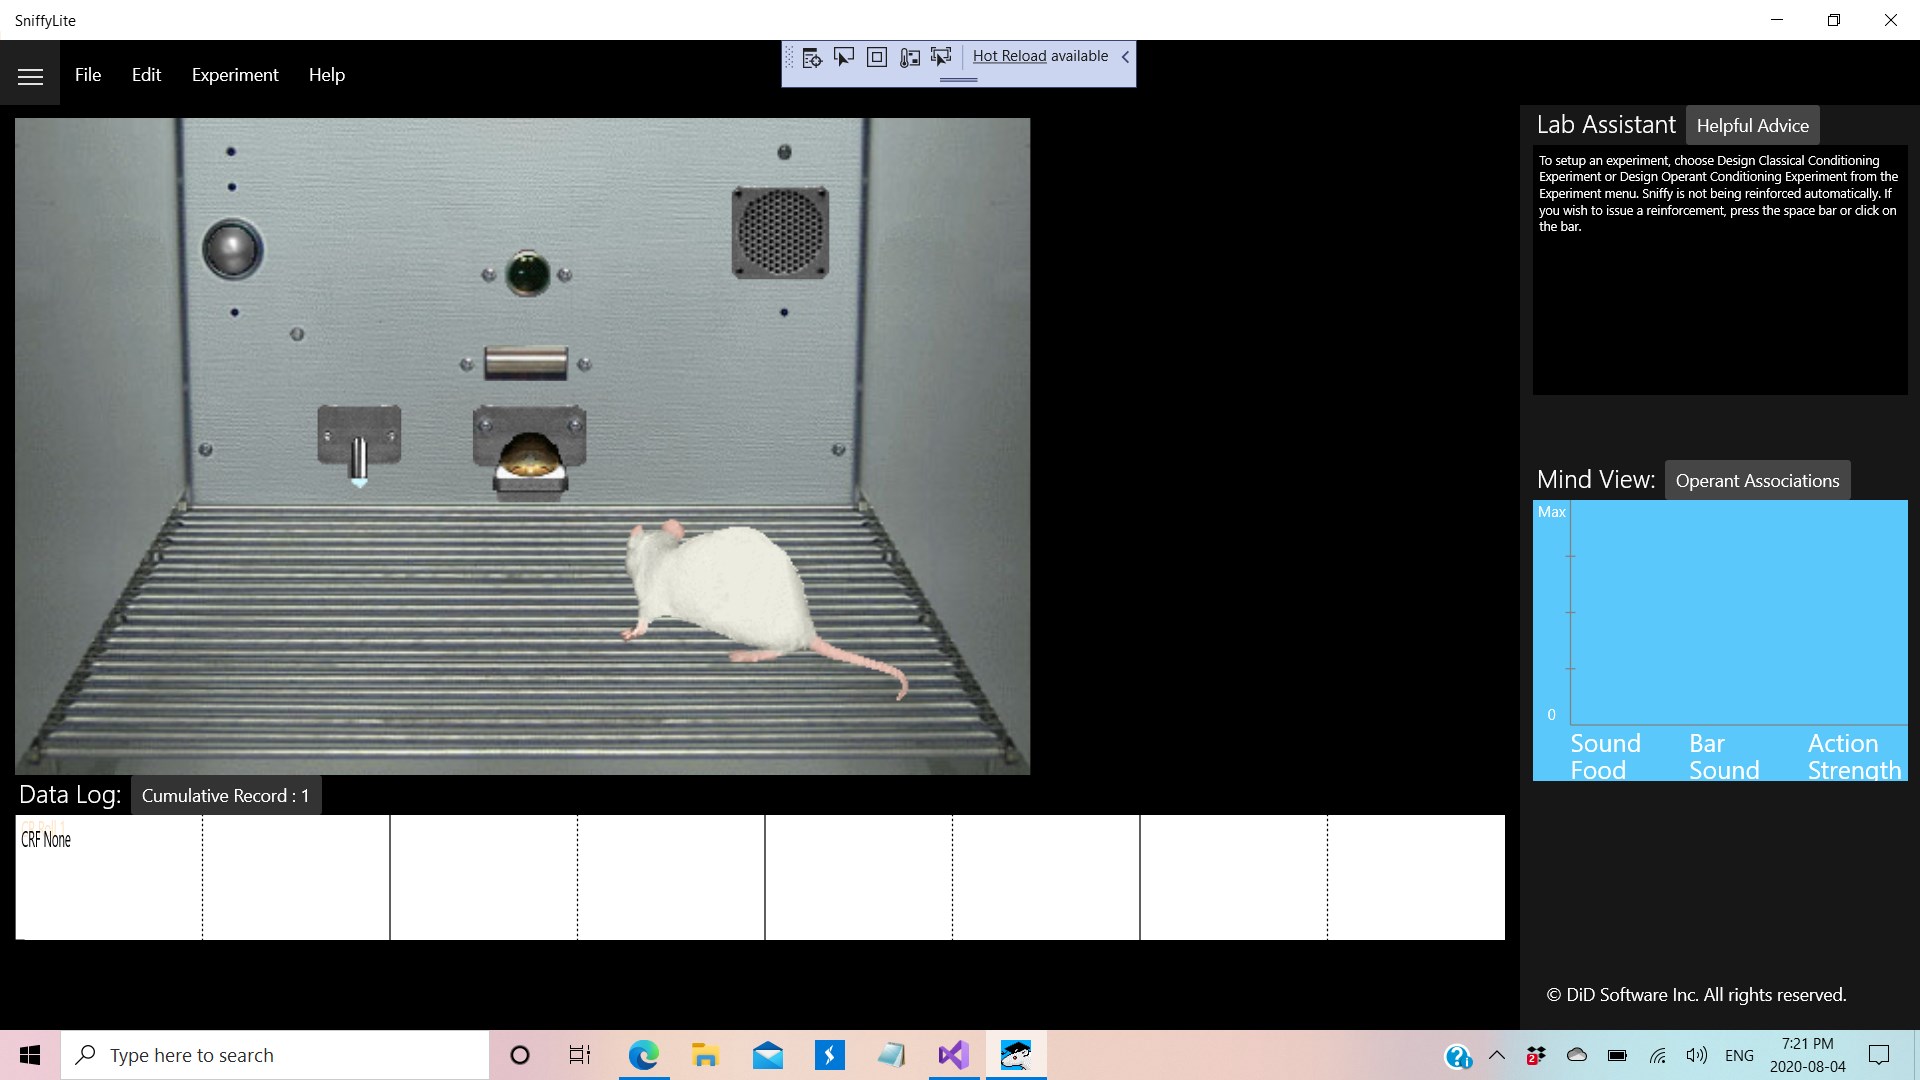This screenshot has width=1920, height=1080.
Task: Click the taskbar search box
Action: (275, 1055)
